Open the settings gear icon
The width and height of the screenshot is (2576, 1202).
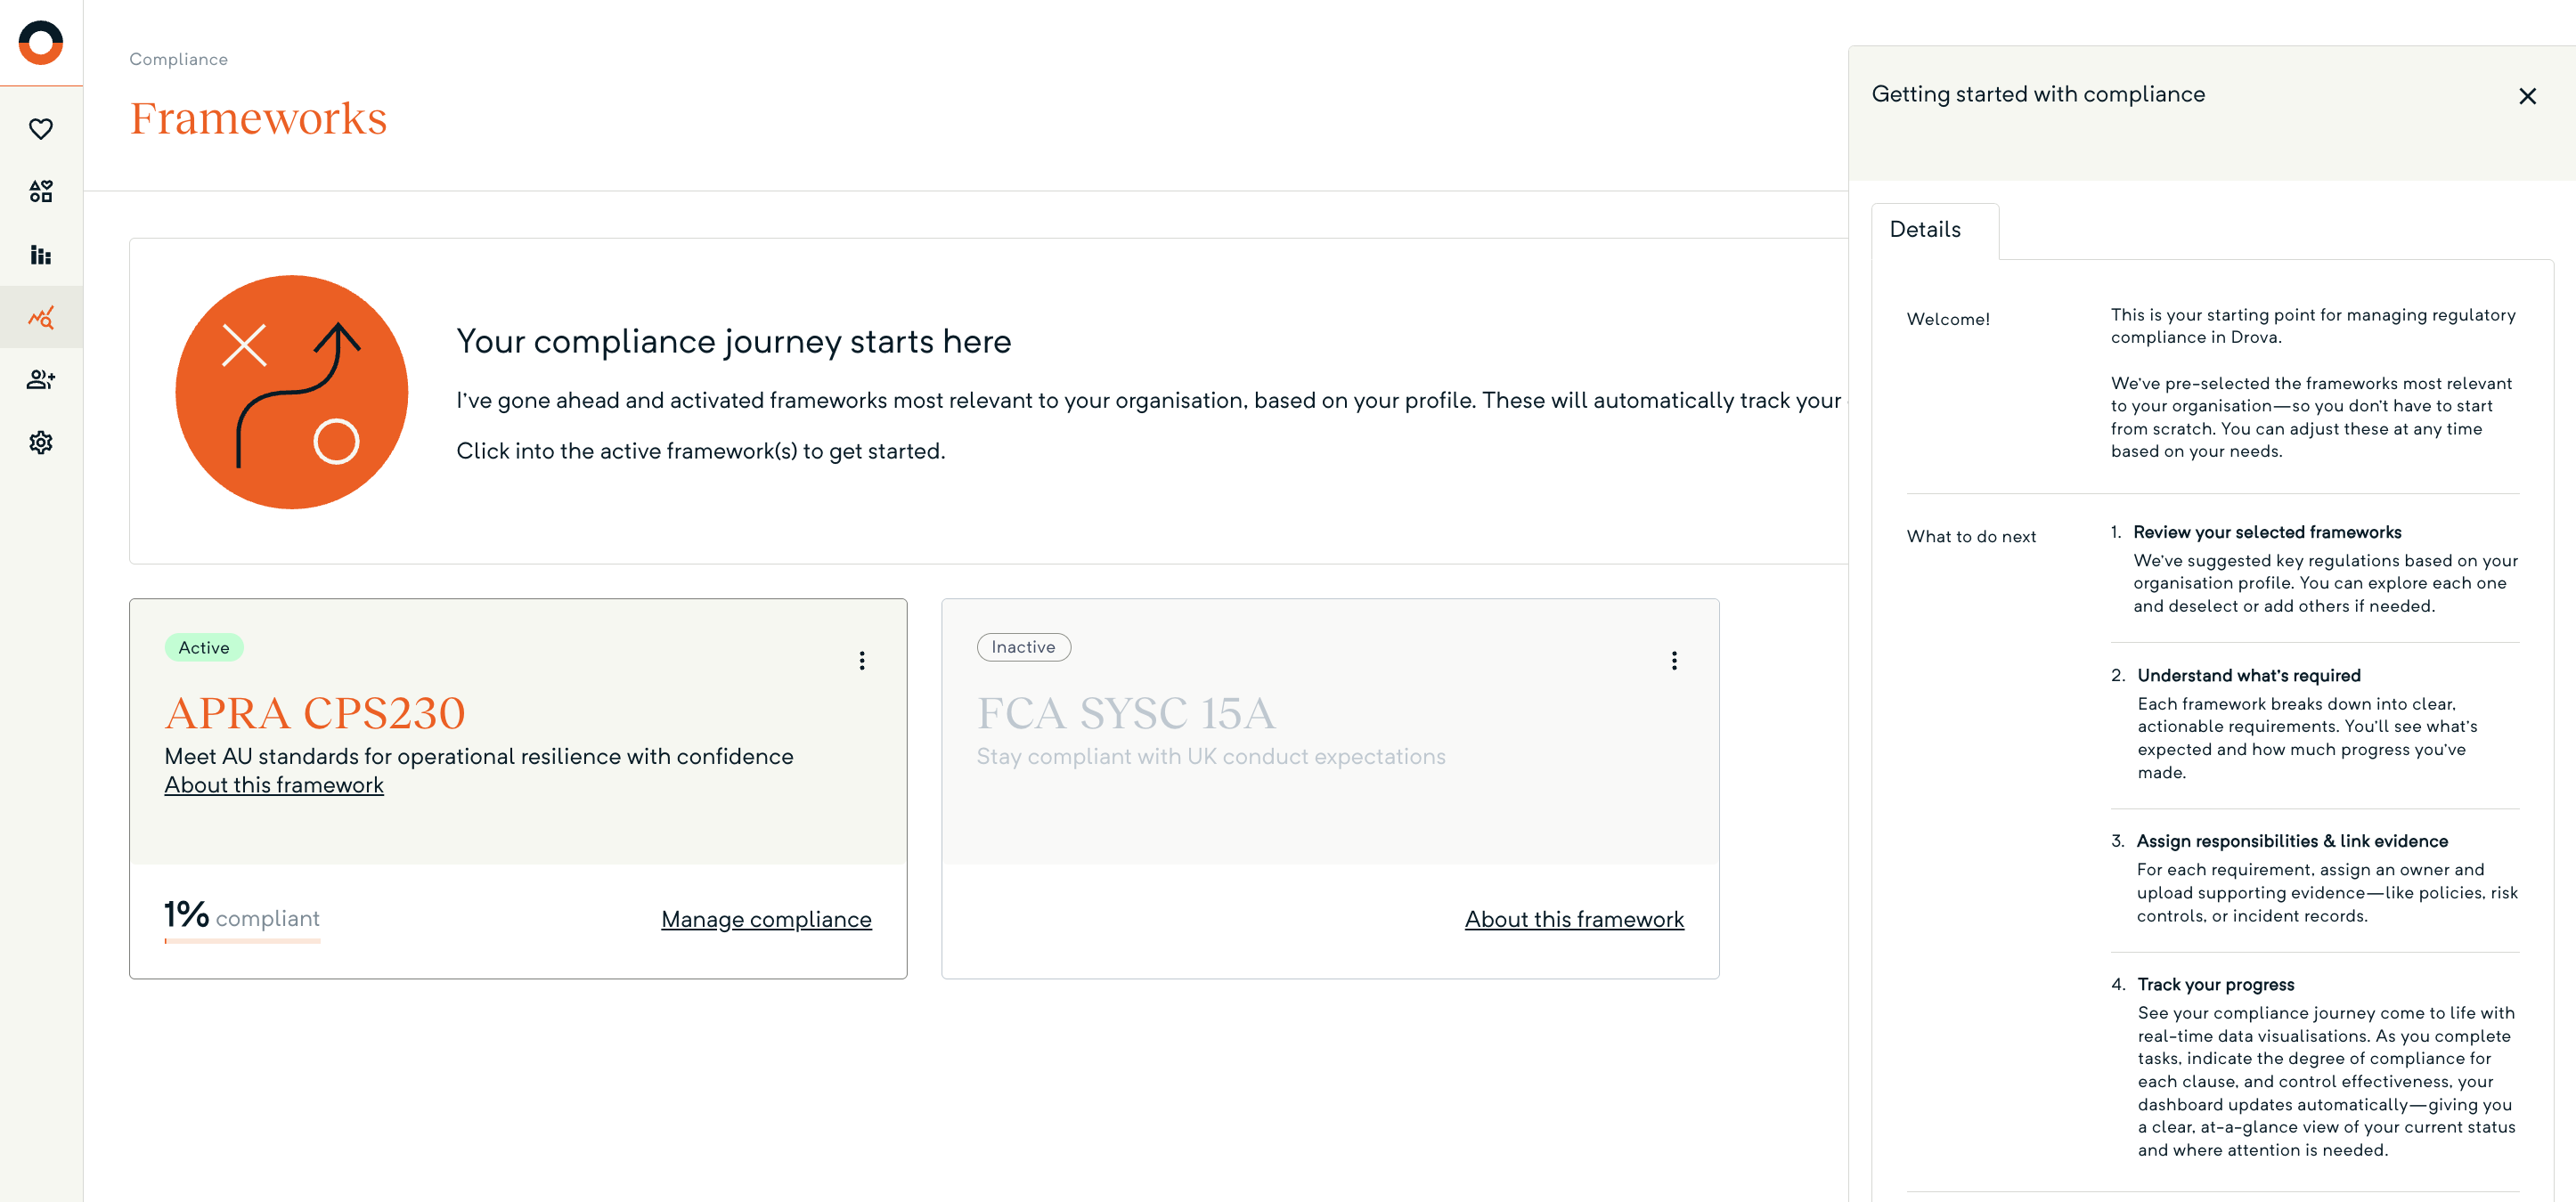tap(41, 443)
